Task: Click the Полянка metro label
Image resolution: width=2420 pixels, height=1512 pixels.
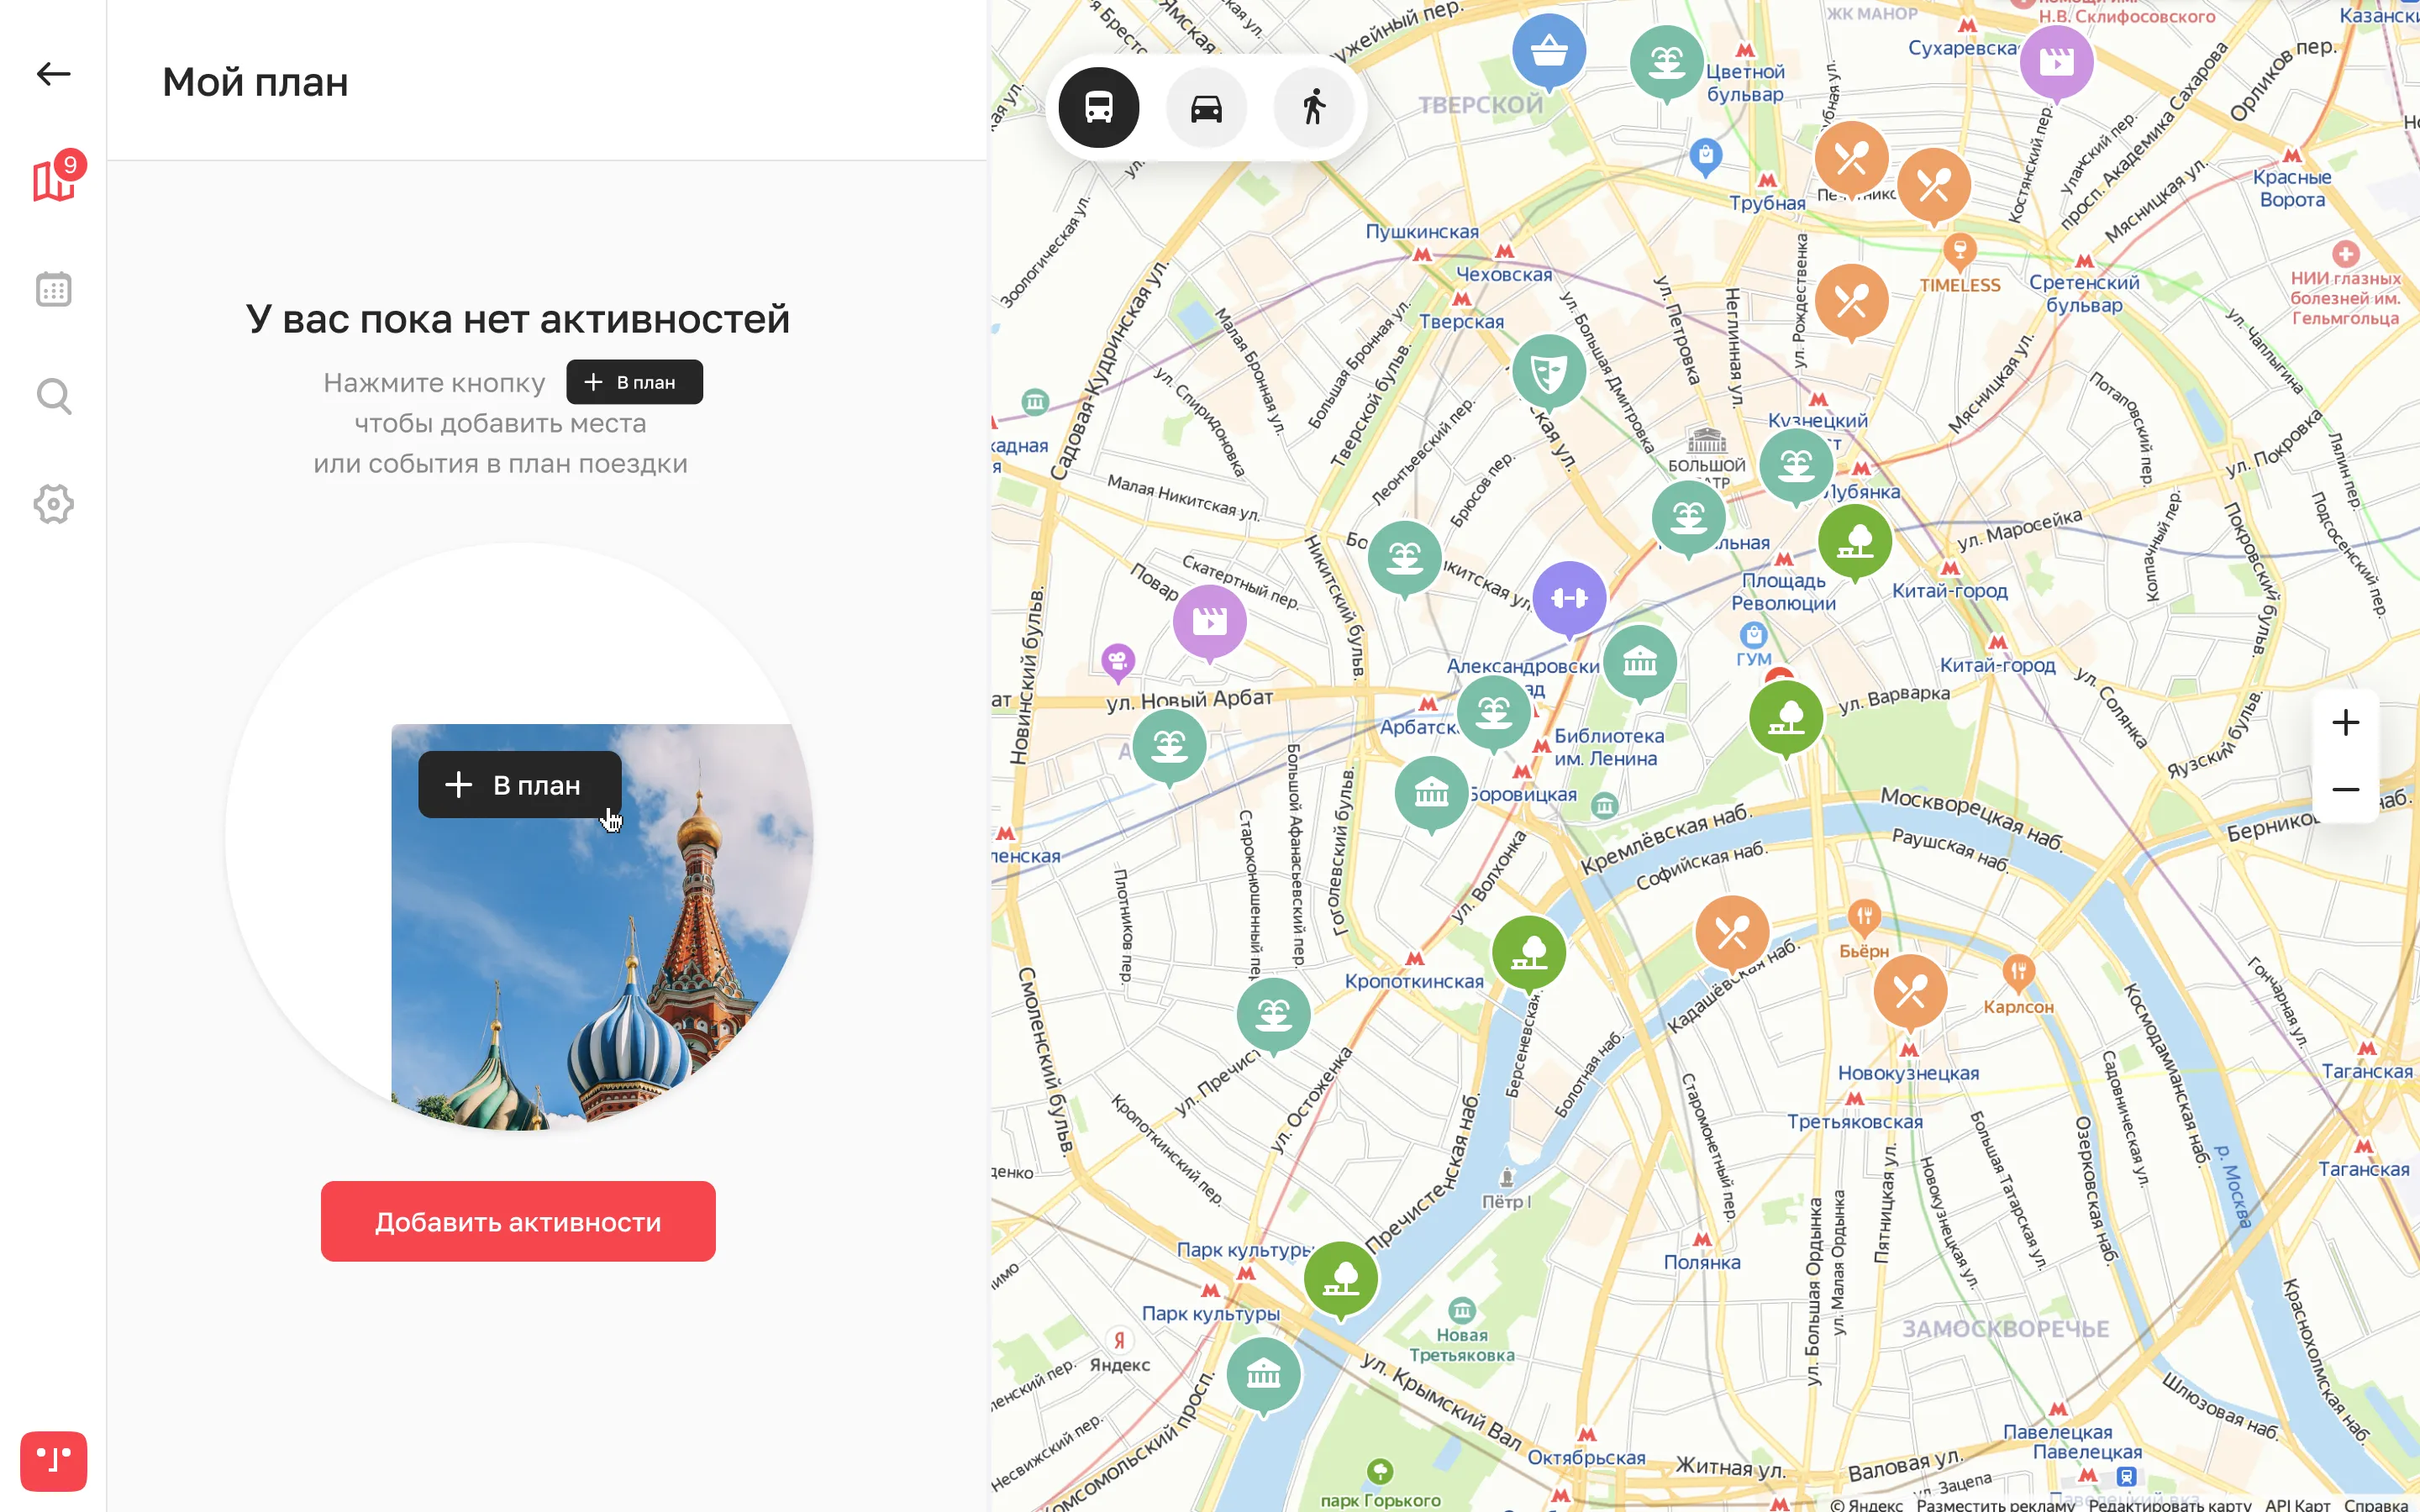Action: (x=1702, y=1262)
